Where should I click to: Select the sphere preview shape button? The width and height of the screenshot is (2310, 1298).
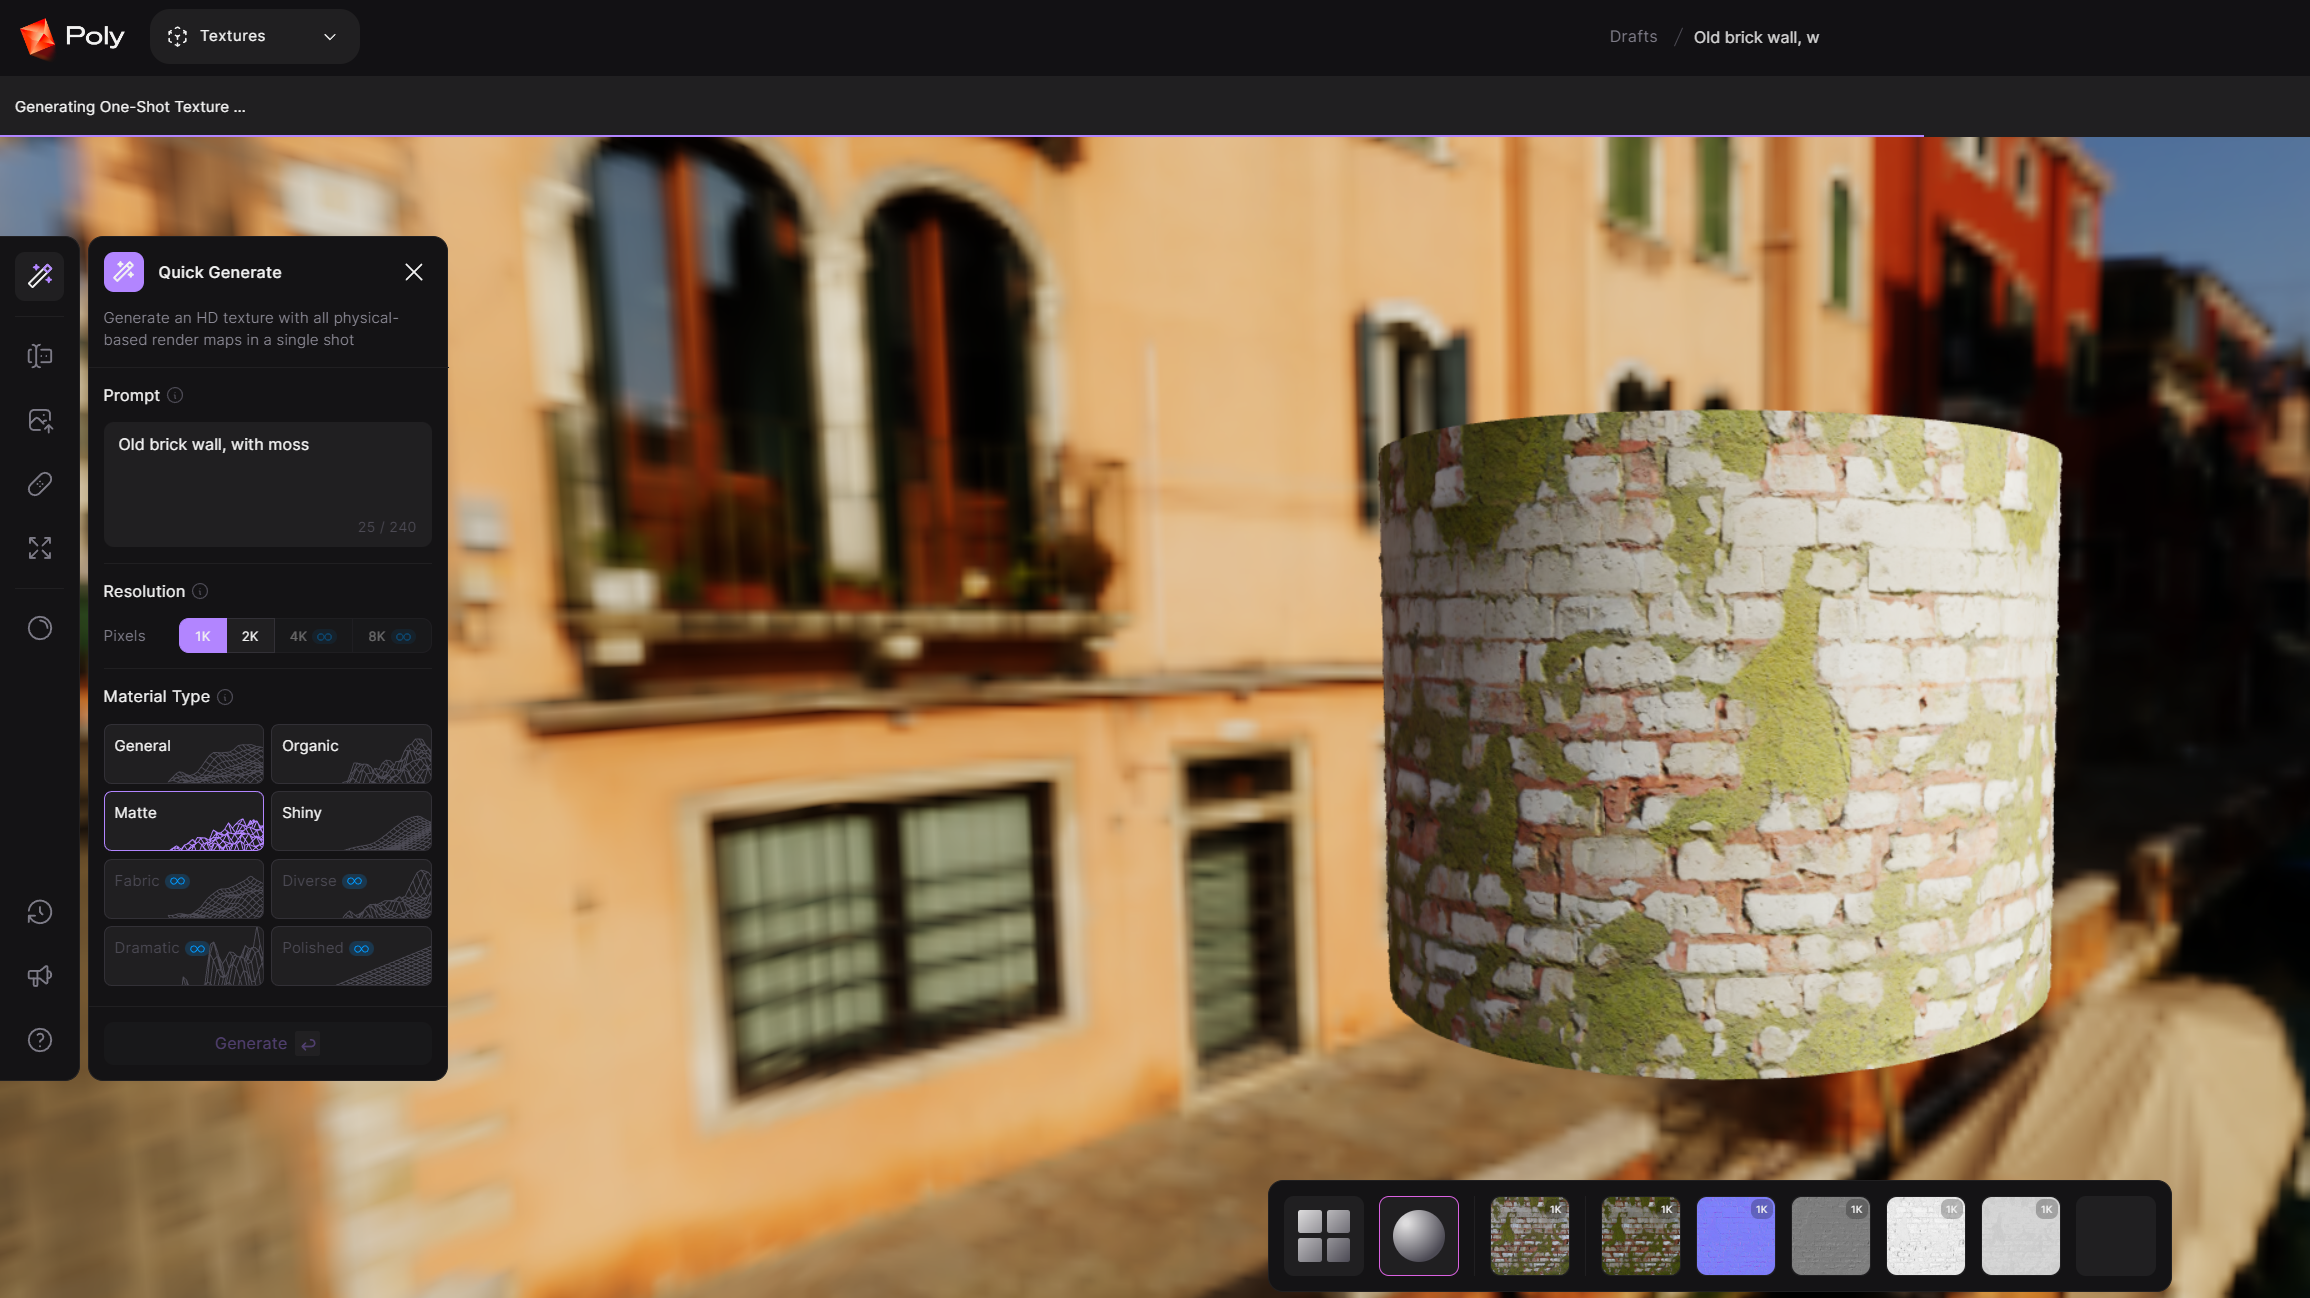1418,1236
